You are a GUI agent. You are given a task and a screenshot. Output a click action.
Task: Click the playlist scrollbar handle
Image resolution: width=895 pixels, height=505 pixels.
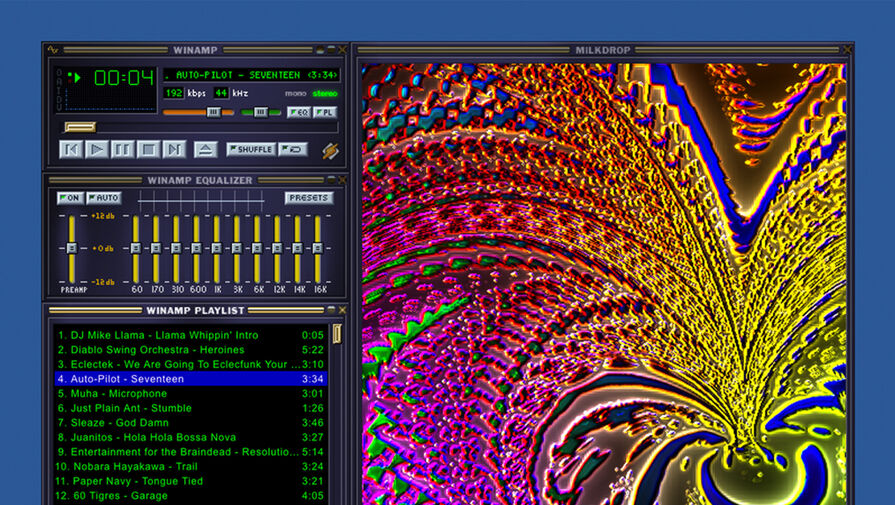337,334
